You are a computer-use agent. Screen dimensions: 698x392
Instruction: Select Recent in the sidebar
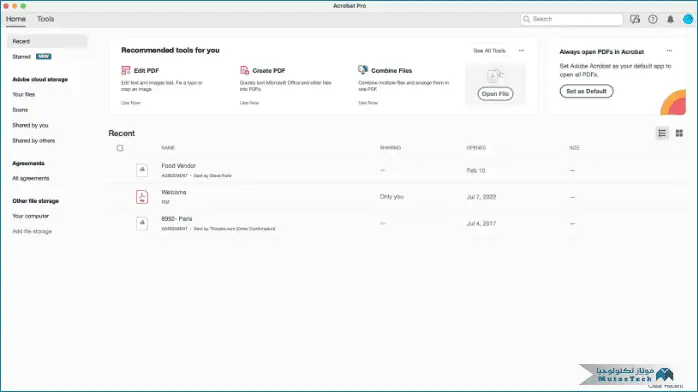click(x=47, y=41)
